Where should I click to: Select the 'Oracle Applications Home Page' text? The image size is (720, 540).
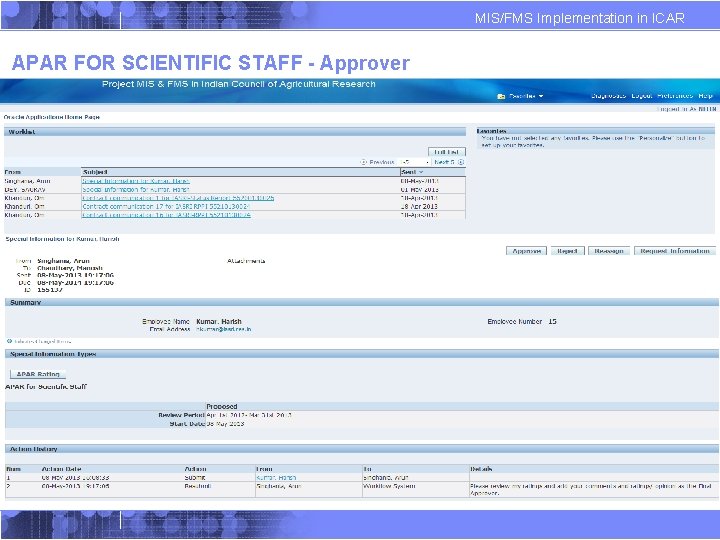point(51,117)
